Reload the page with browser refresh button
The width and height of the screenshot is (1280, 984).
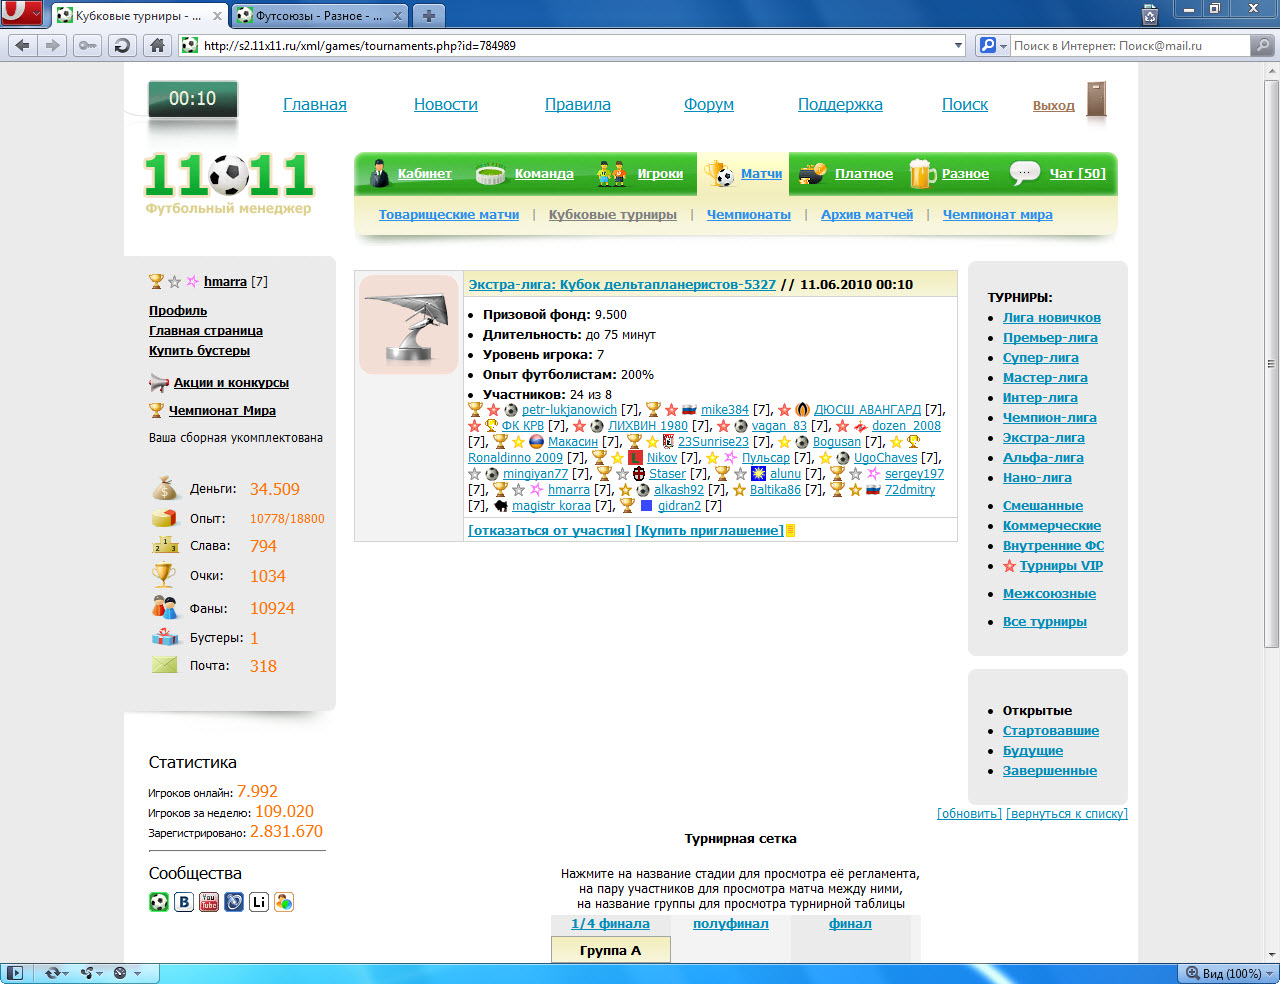click(x=122, y=45)
